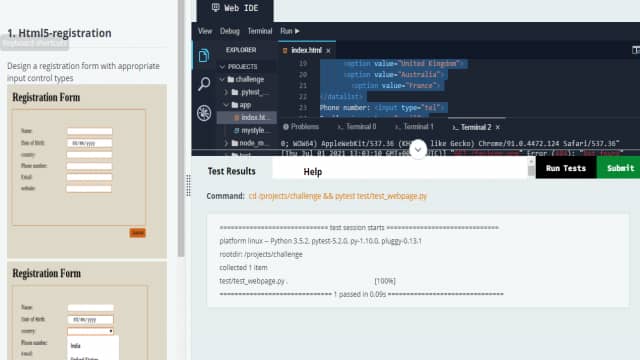Click the green Submit button
Viewport: 640px width, 360px height.
click(x=620, y=168)
